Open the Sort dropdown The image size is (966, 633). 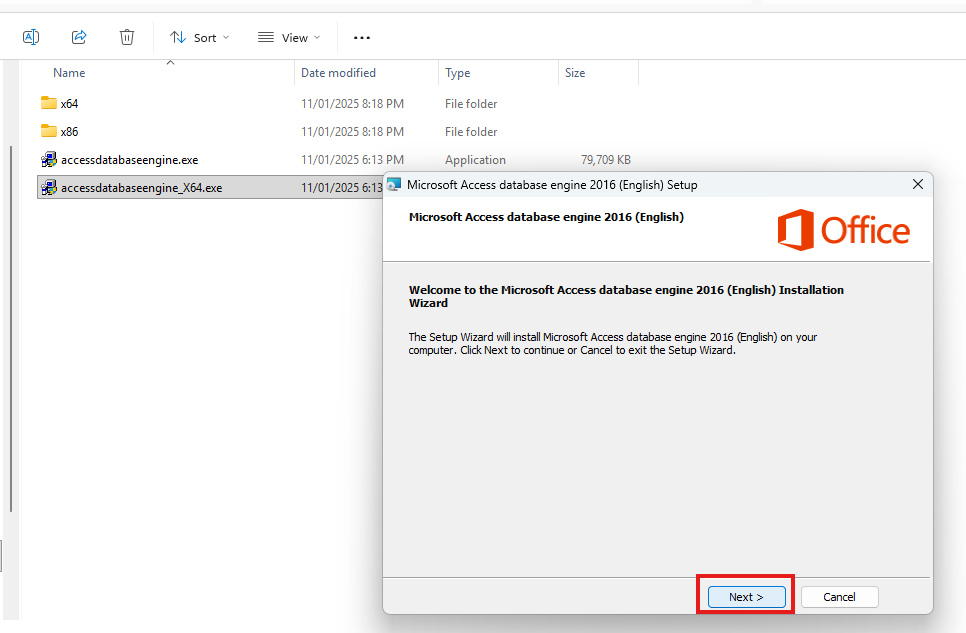coord(199,37)
